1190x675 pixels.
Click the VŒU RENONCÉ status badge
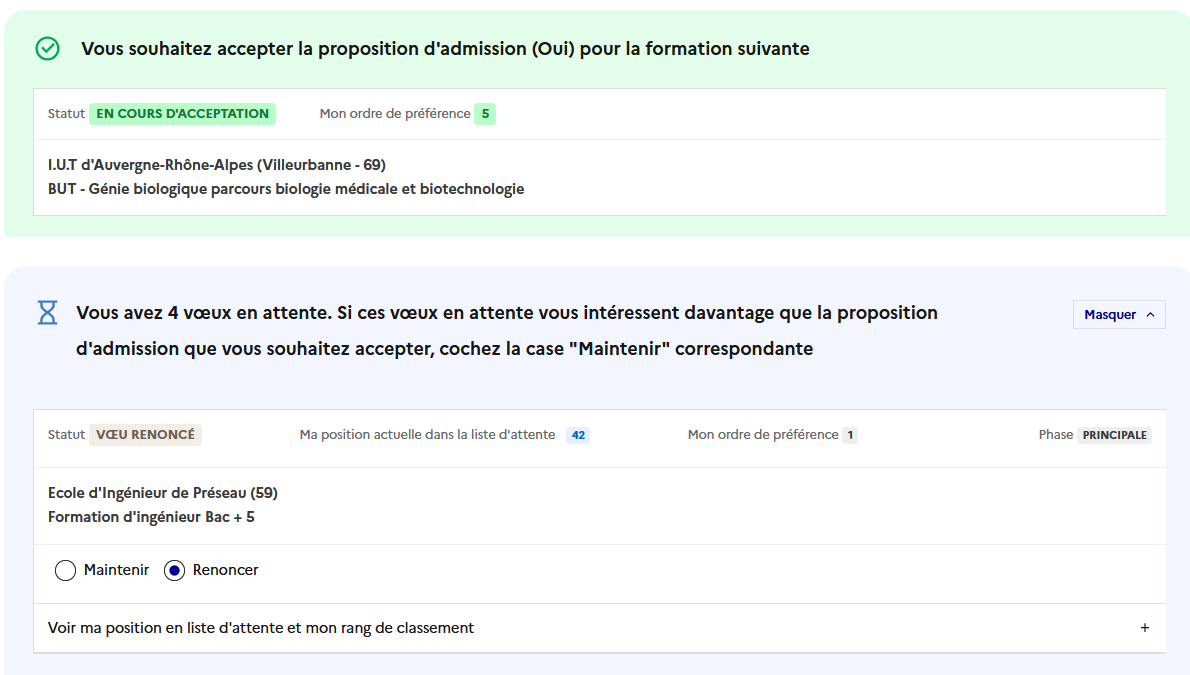pos(145,434)
